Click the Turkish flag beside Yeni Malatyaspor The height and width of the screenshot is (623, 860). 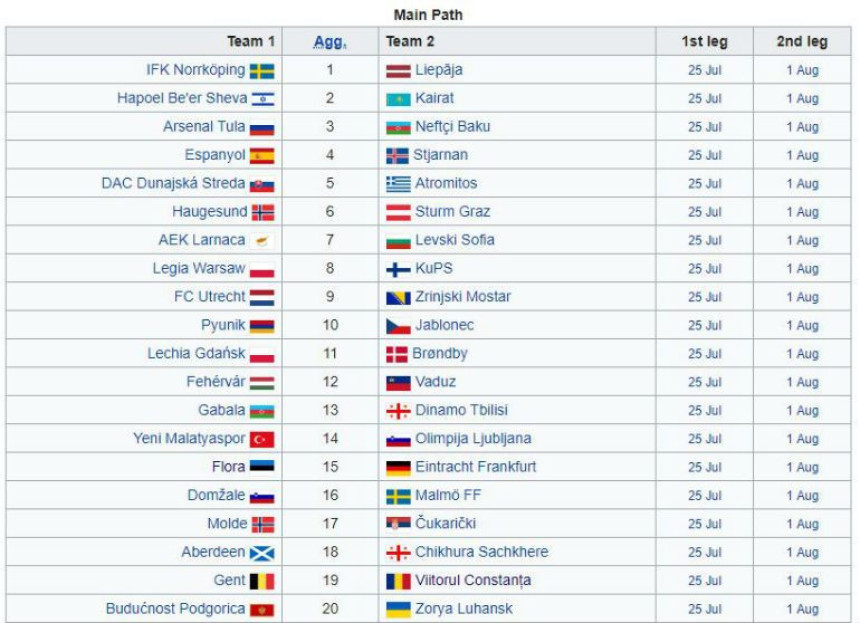tap(262, 439)
